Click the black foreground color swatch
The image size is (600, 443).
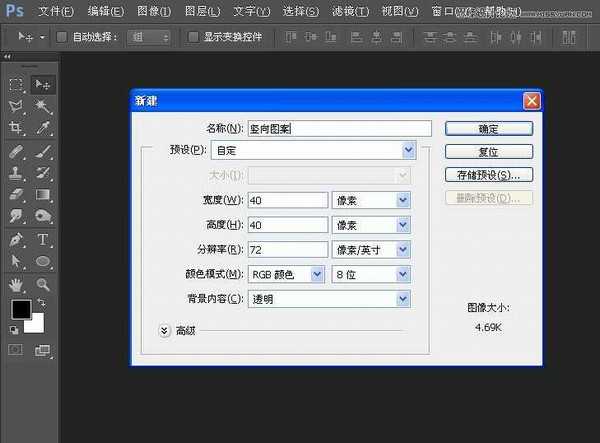[20, 309]
